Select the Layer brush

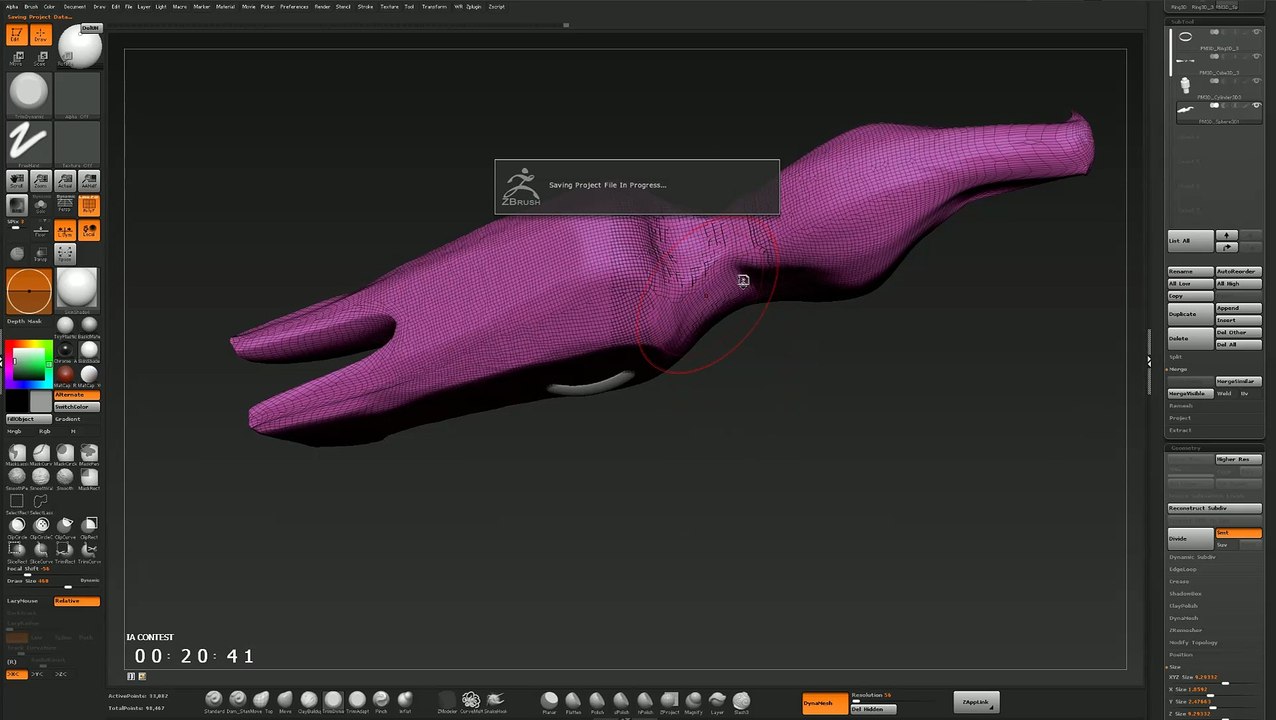(x=717, y=700)
